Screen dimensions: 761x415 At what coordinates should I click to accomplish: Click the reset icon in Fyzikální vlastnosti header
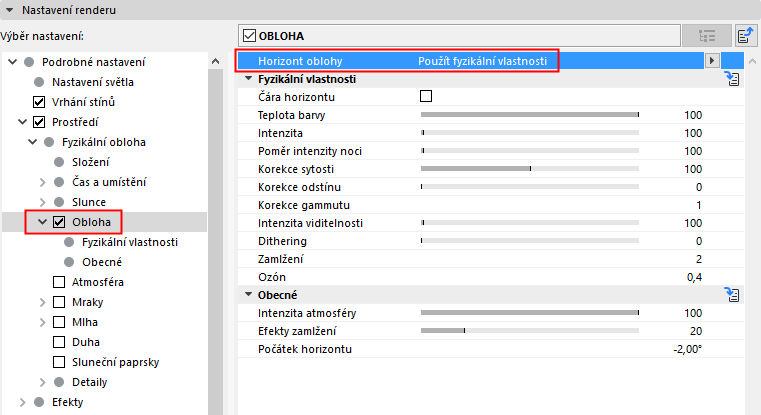point(731,80)
